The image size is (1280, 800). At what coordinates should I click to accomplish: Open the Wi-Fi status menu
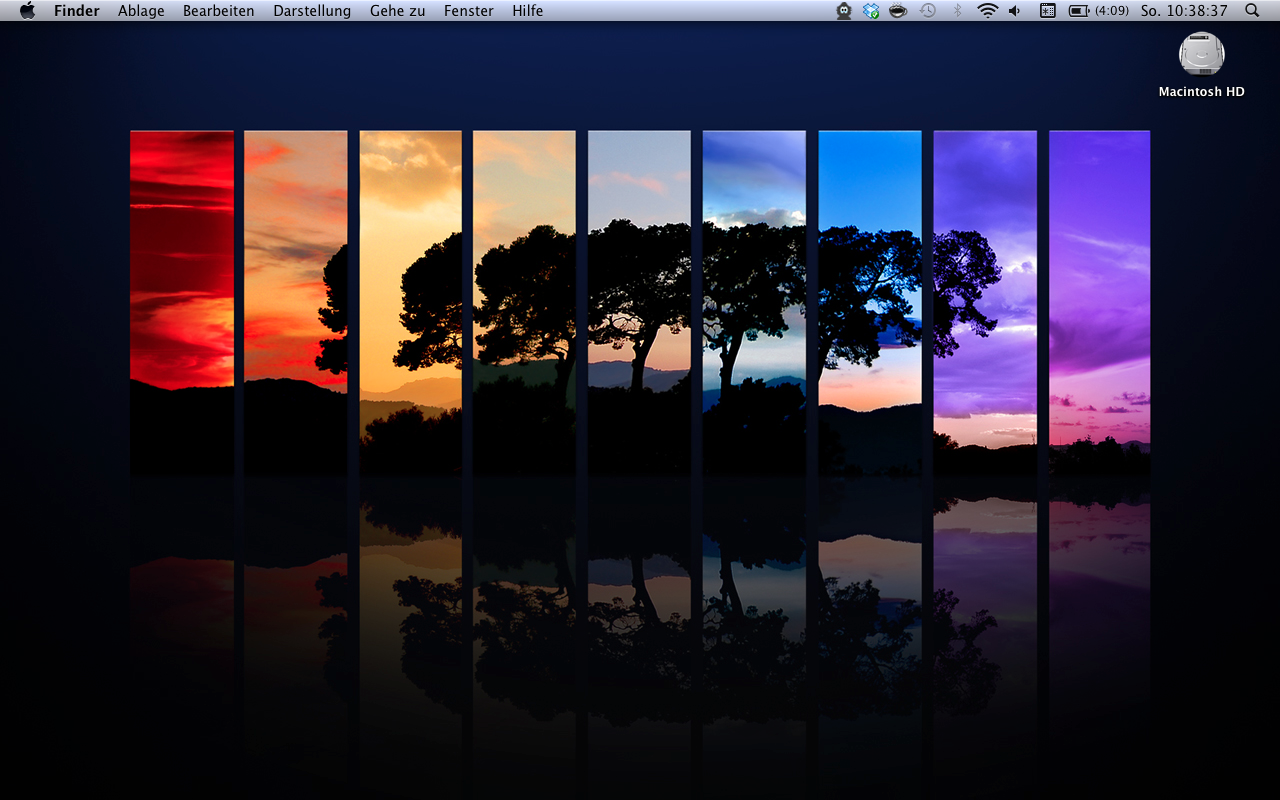coord(987,11)
